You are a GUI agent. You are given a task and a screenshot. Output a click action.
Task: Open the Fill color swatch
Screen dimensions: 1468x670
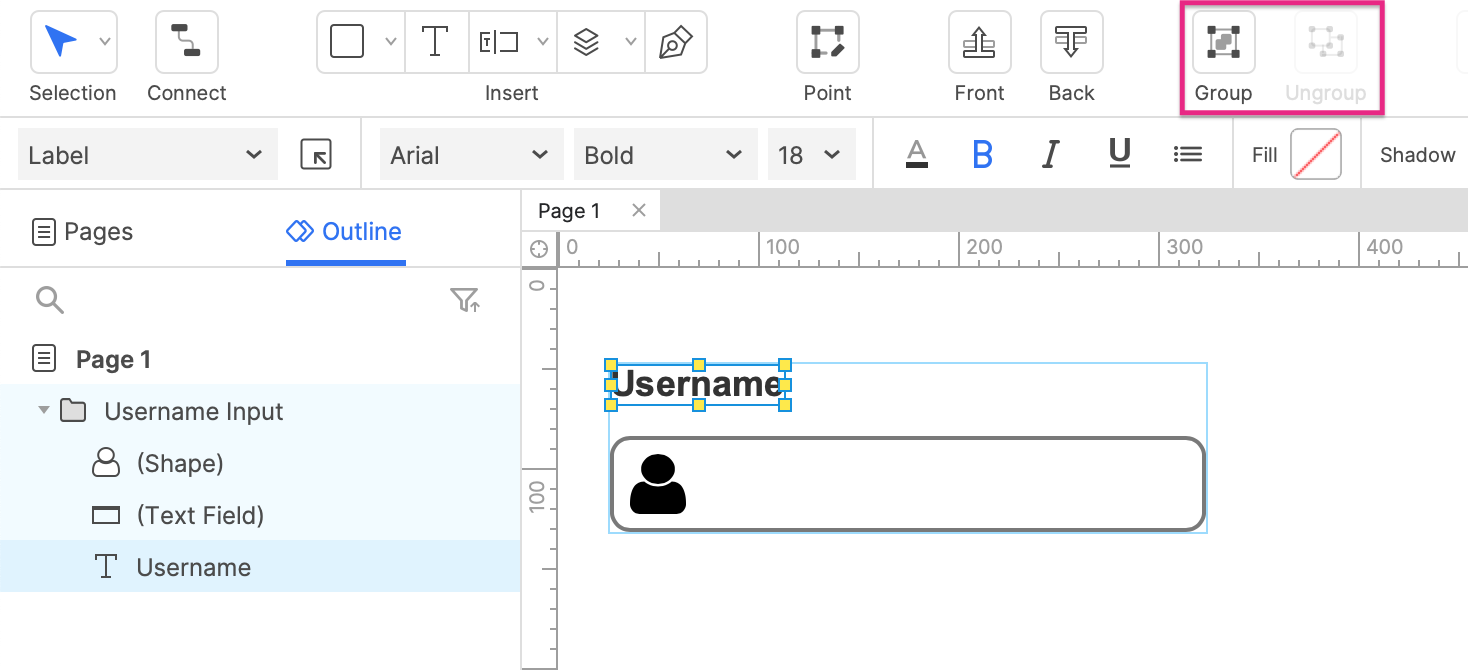[x=1314, y=154]
